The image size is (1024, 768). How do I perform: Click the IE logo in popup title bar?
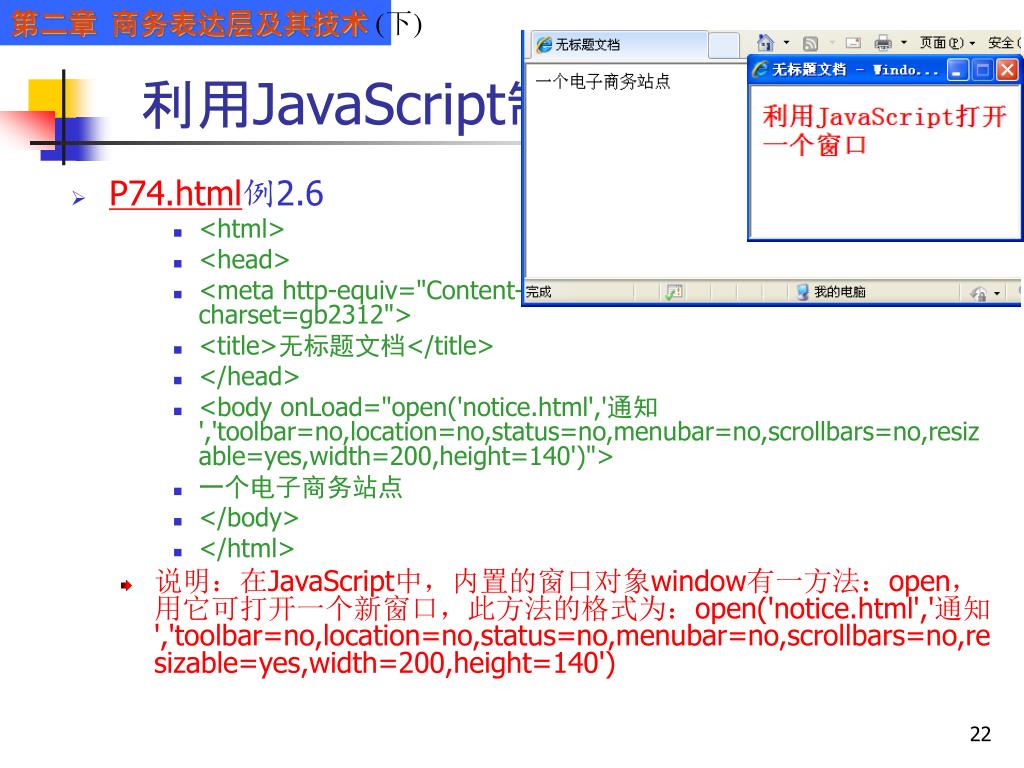[x=760, y=69]
